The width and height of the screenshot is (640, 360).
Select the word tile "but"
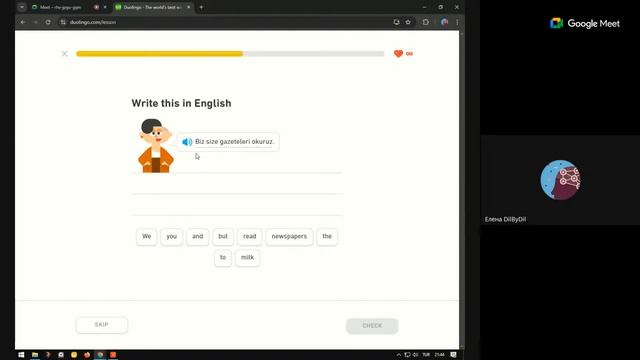point(223,236)
